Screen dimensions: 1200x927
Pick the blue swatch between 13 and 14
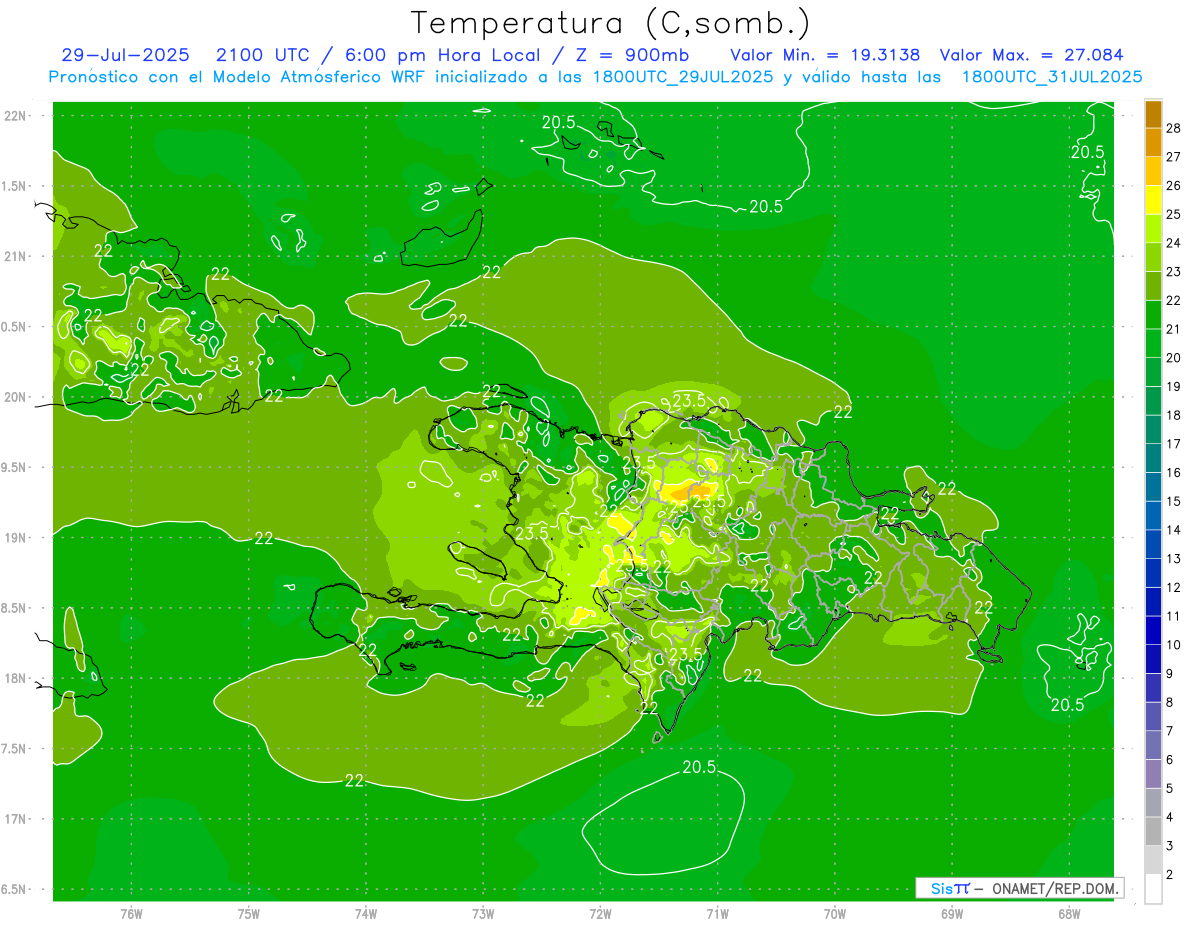pos(1153,544)
